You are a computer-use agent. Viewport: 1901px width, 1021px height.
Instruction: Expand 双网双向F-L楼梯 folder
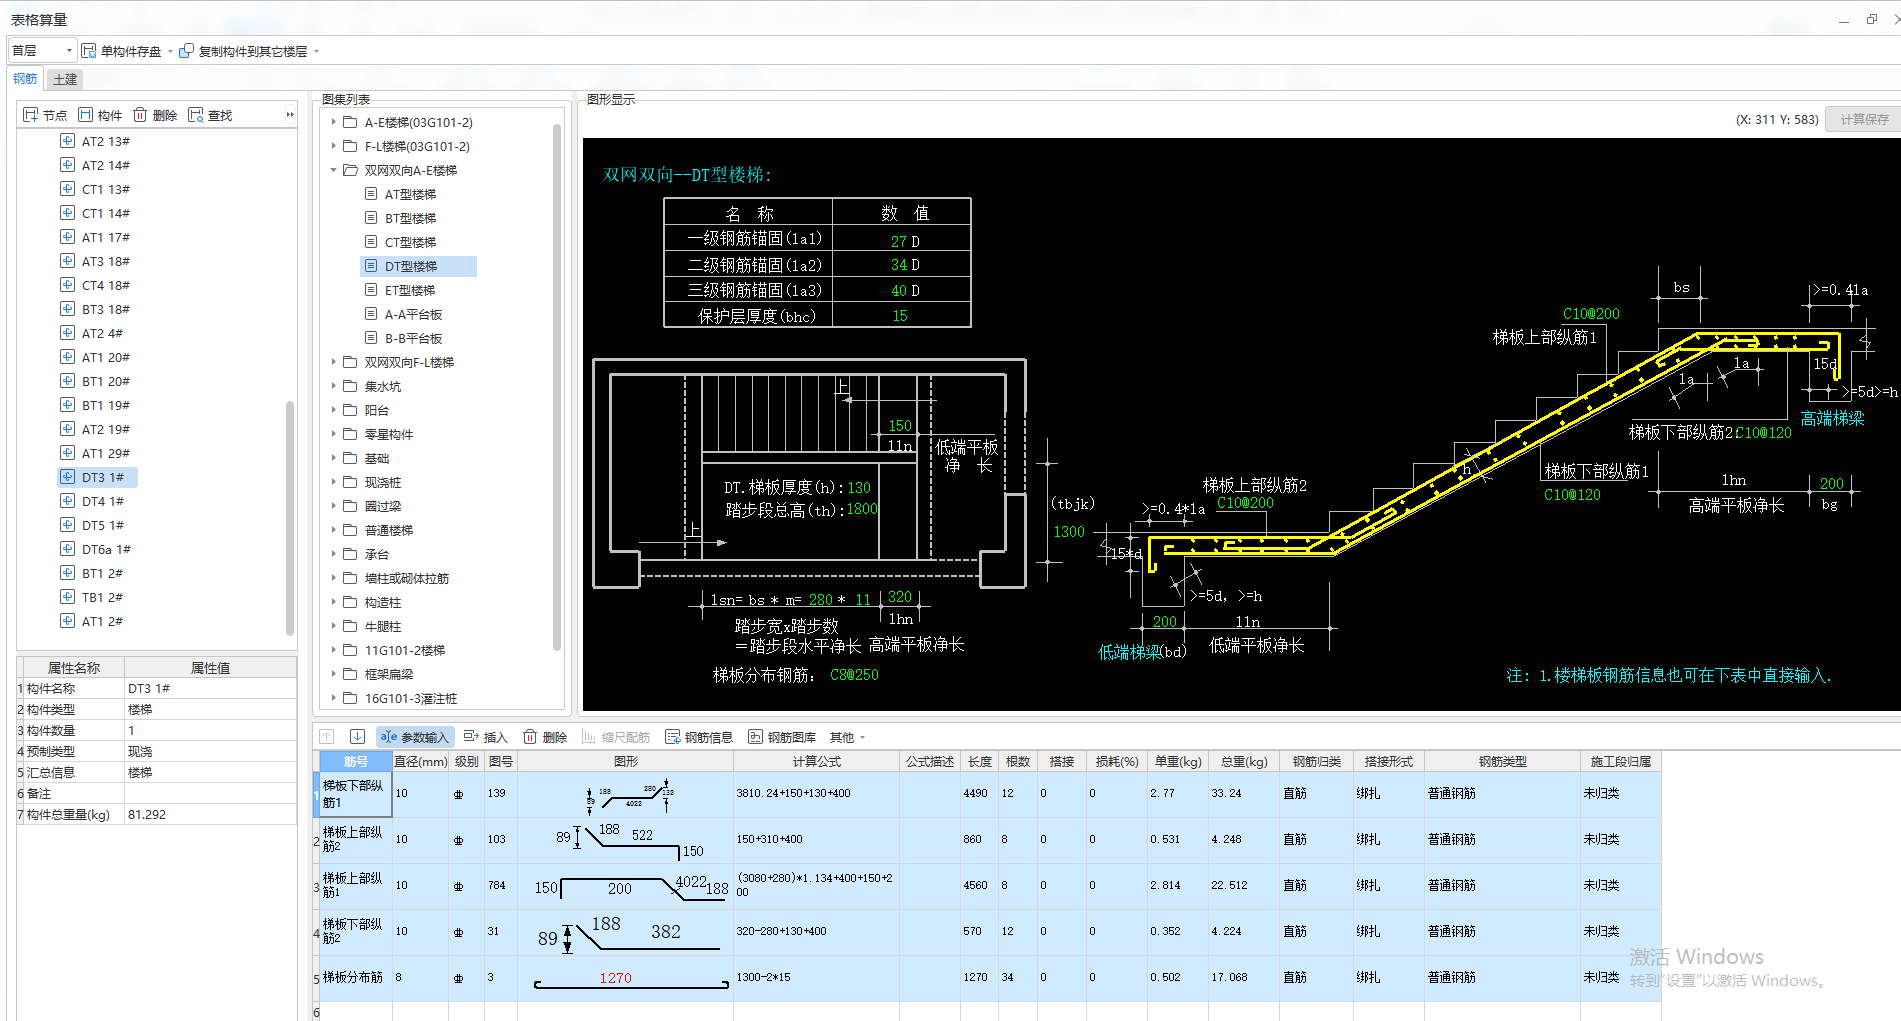(x=334, y=362)
